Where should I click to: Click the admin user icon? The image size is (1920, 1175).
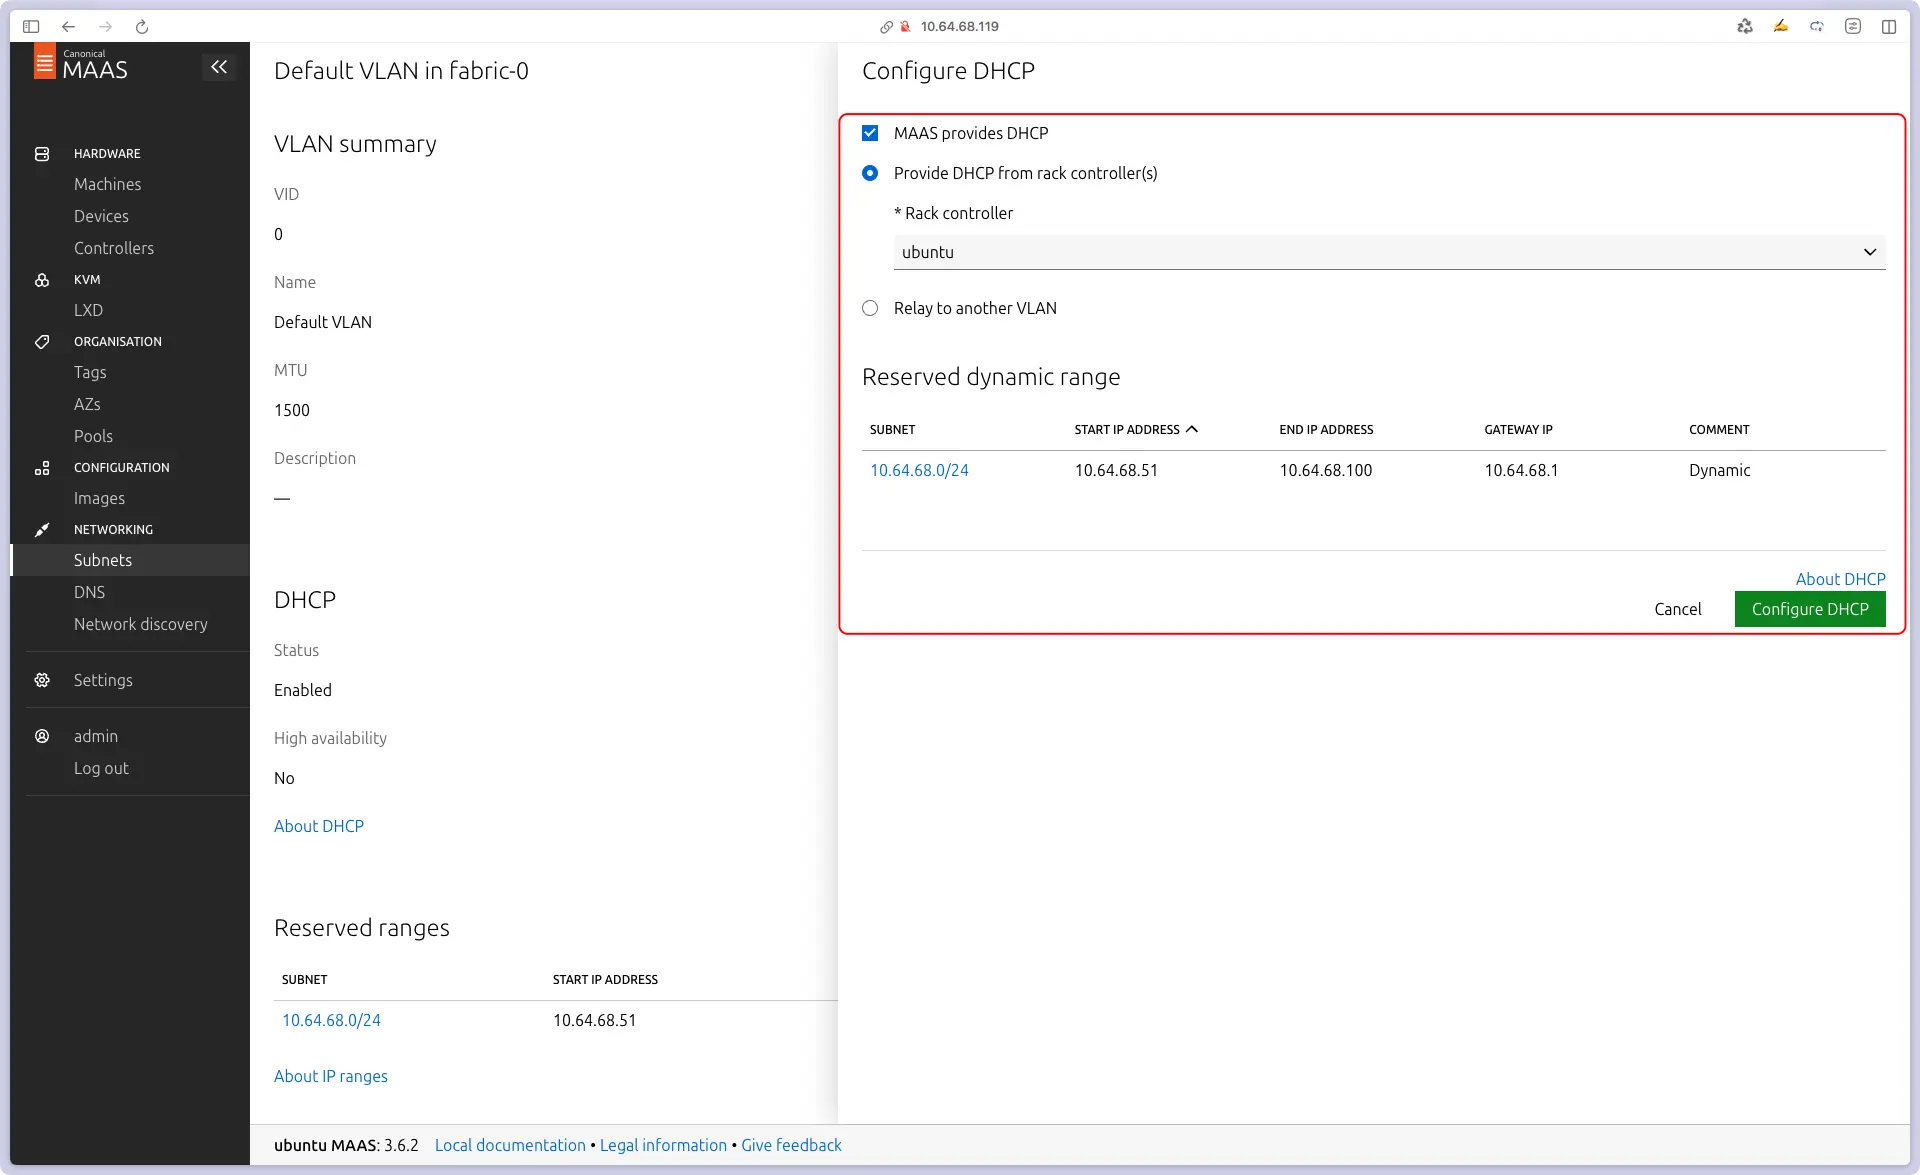click(x=42, y=736)
